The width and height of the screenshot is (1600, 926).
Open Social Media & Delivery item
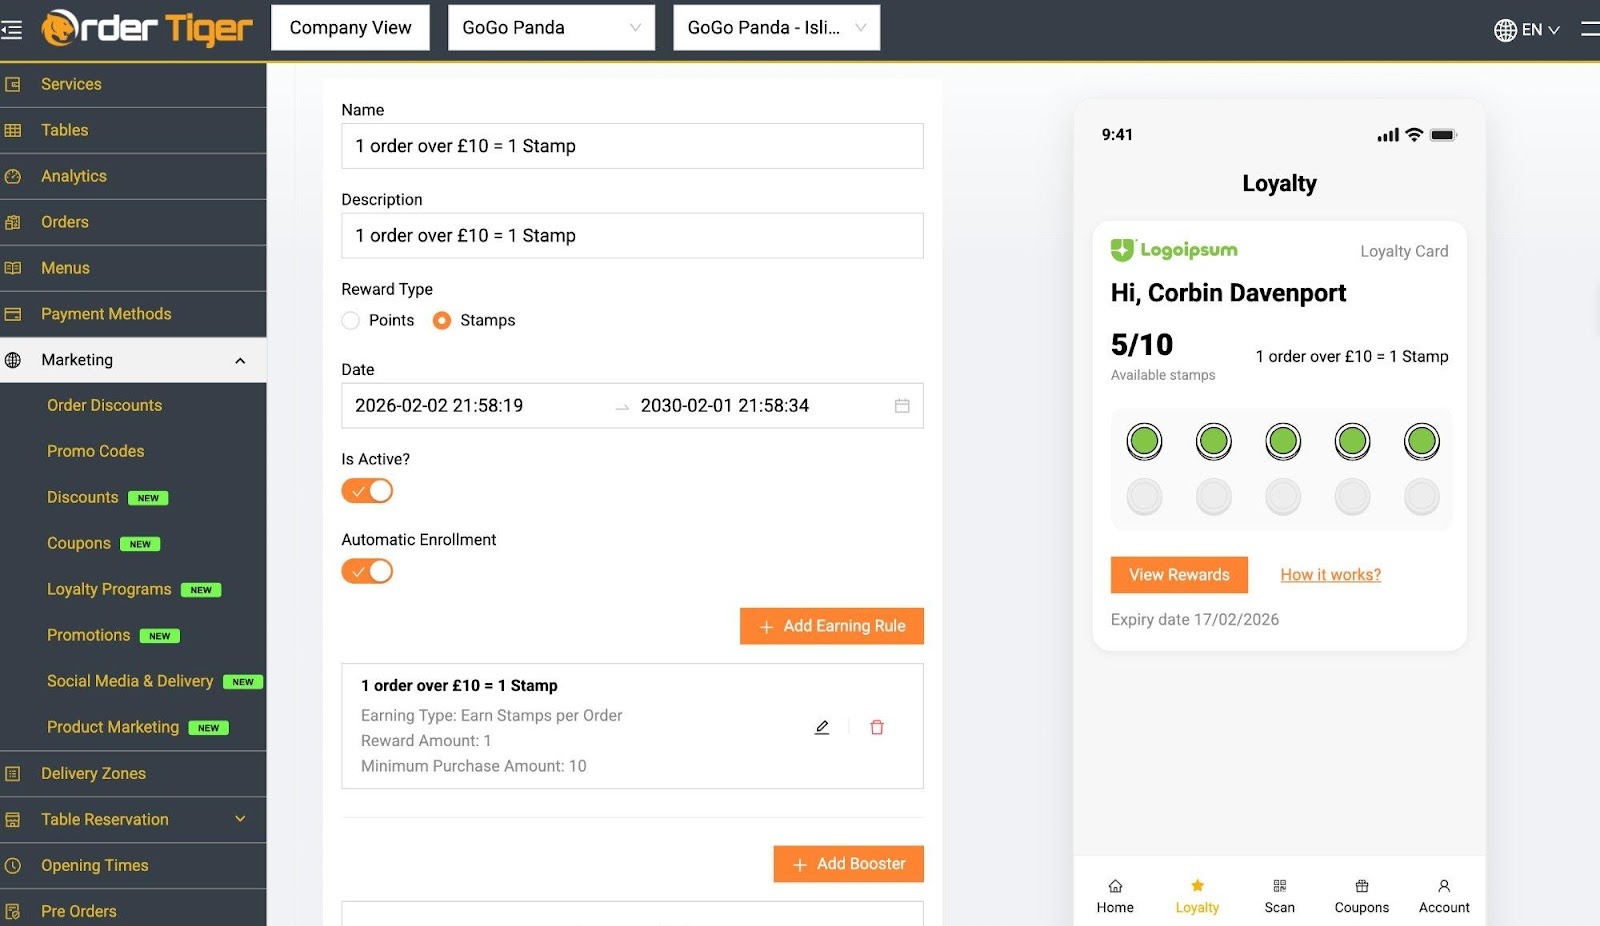click(x=130, y=681)
